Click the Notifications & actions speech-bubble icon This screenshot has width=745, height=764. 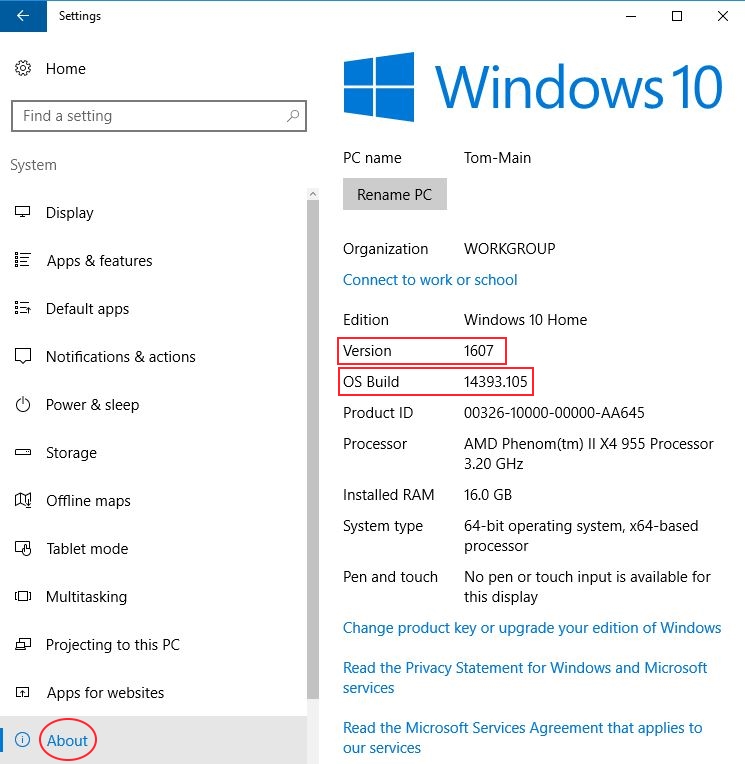click(x=23, y=356)
